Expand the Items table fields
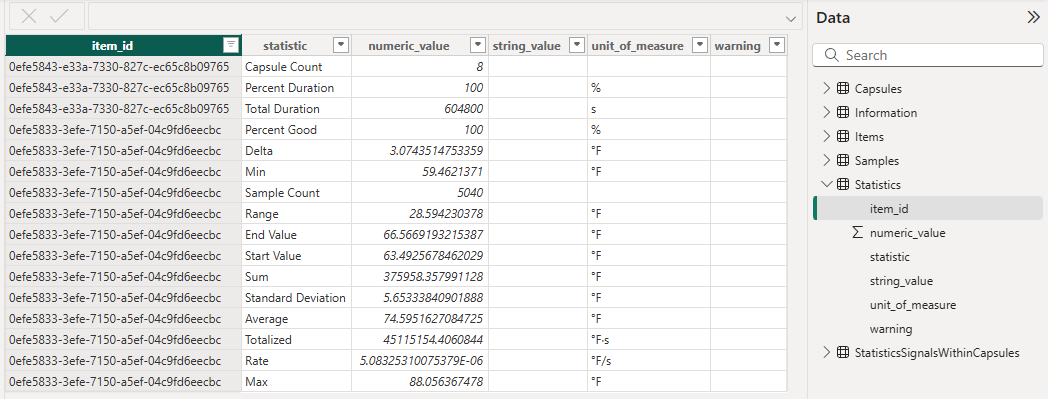Image resolution: width=1048 pixels, height=399 pixels. [827, 136]
